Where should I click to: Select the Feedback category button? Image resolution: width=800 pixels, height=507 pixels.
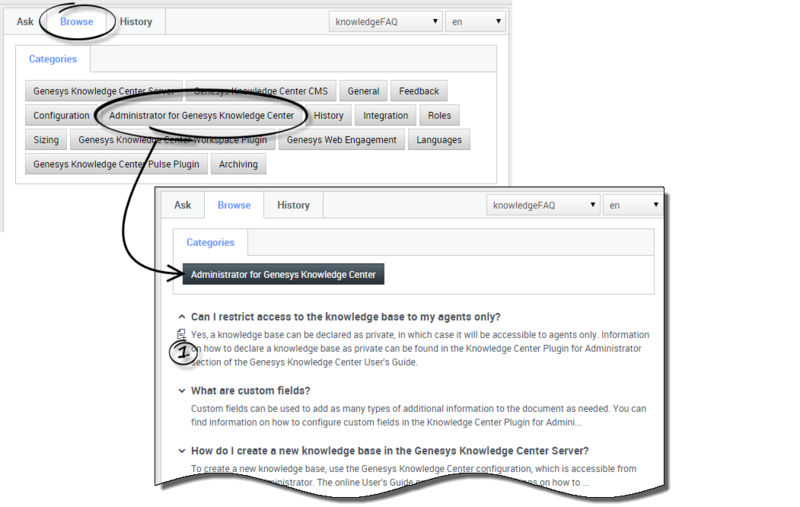pos(419,91)
